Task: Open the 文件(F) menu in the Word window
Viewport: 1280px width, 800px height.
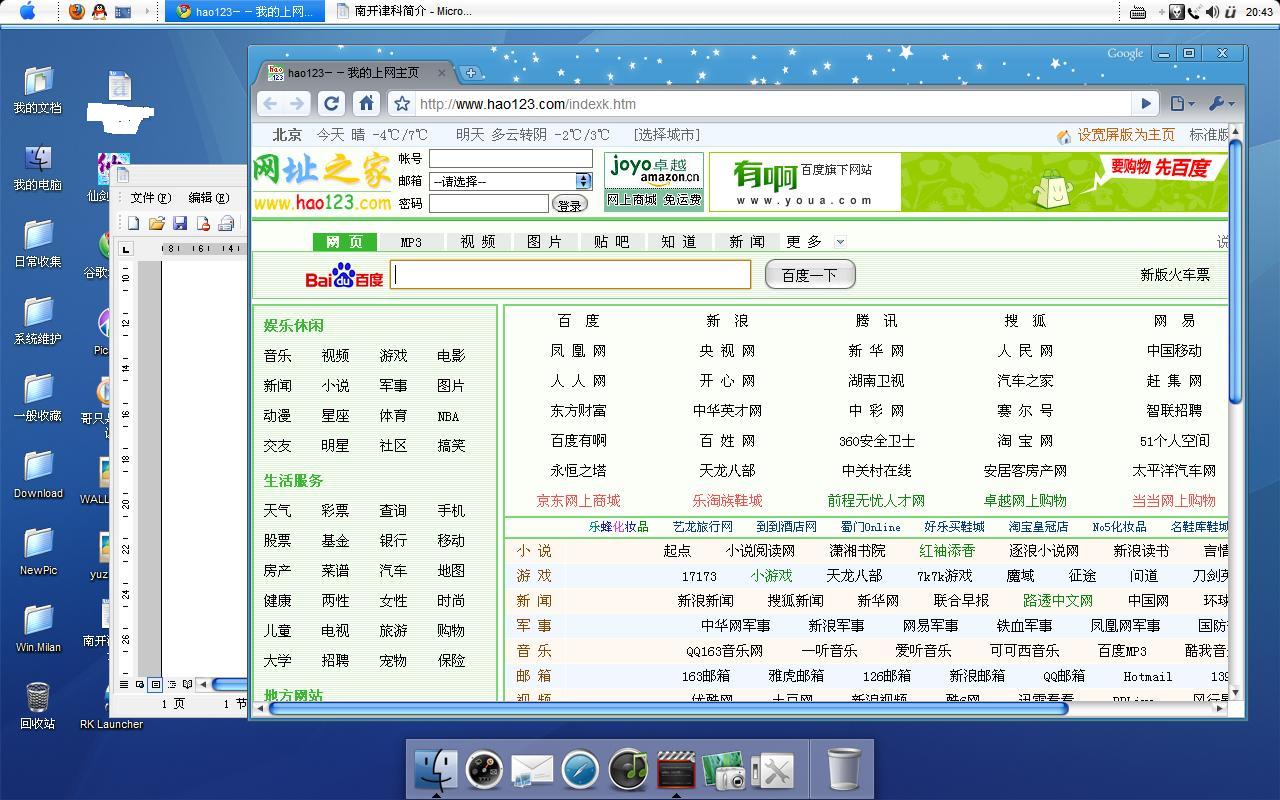Action: coord(151,198)
